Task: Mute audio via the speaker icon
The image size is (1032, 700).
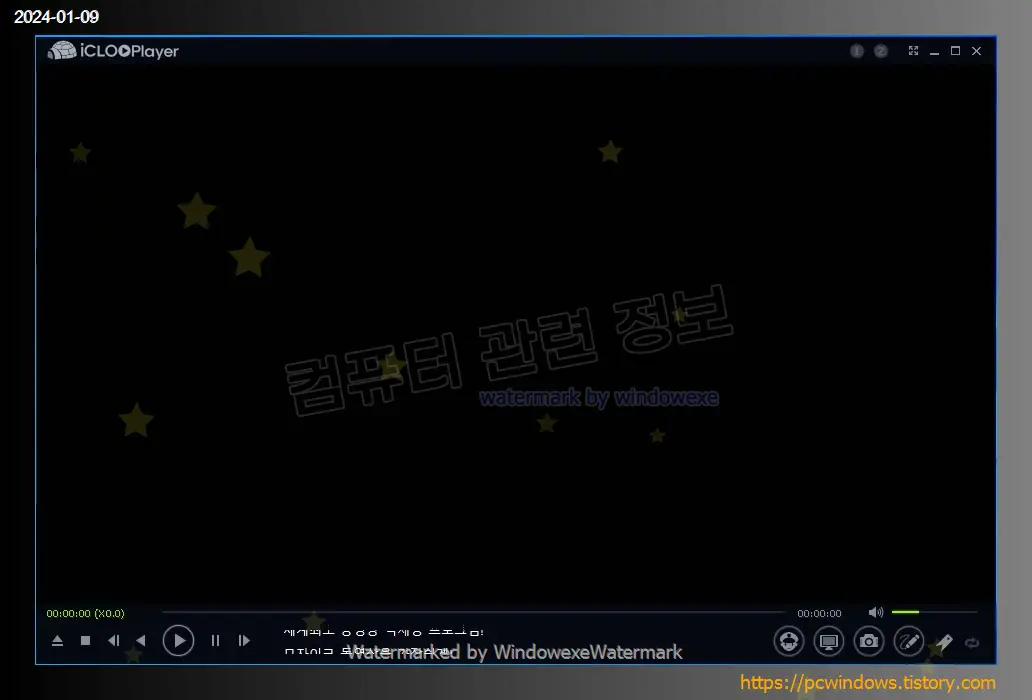Action: click(876, 612)
